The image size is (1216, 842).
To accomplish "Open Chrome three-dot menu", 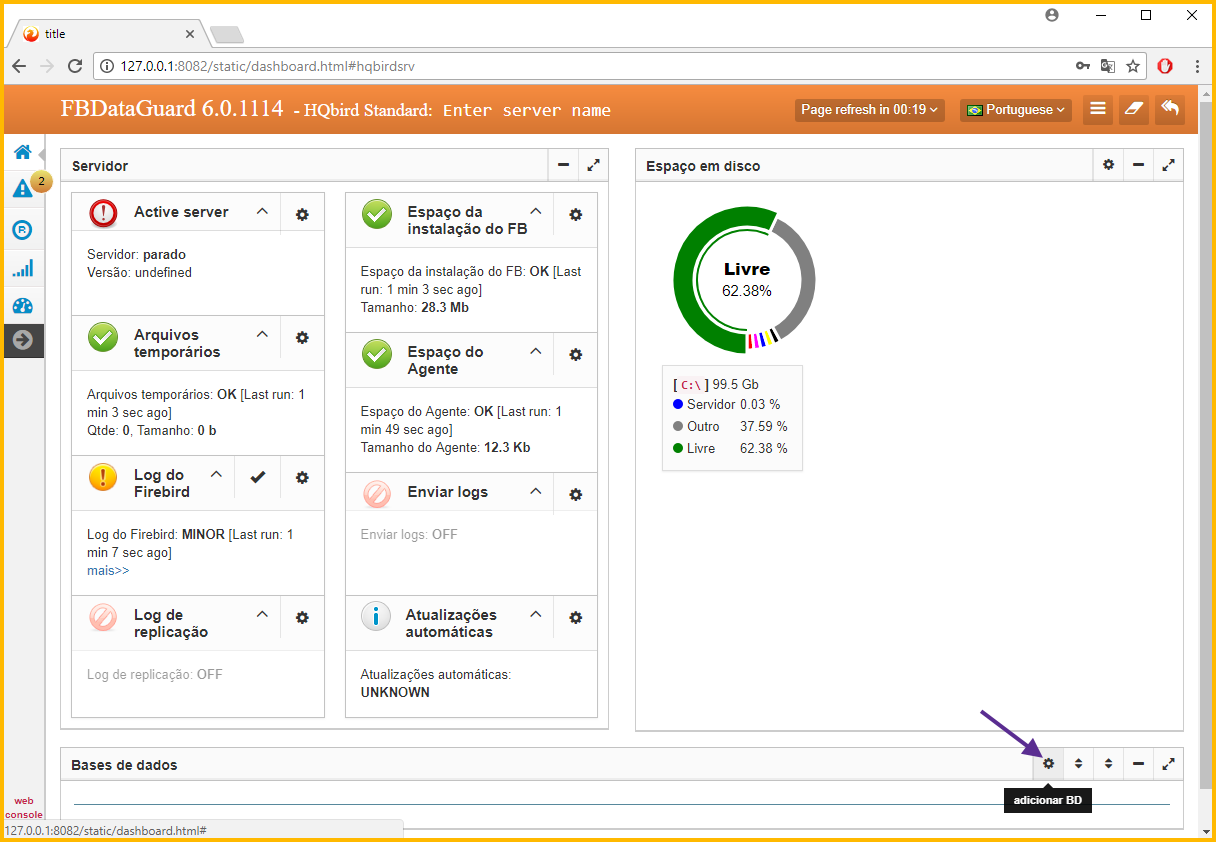I will pyautogui.click(x=1197, y=66).
